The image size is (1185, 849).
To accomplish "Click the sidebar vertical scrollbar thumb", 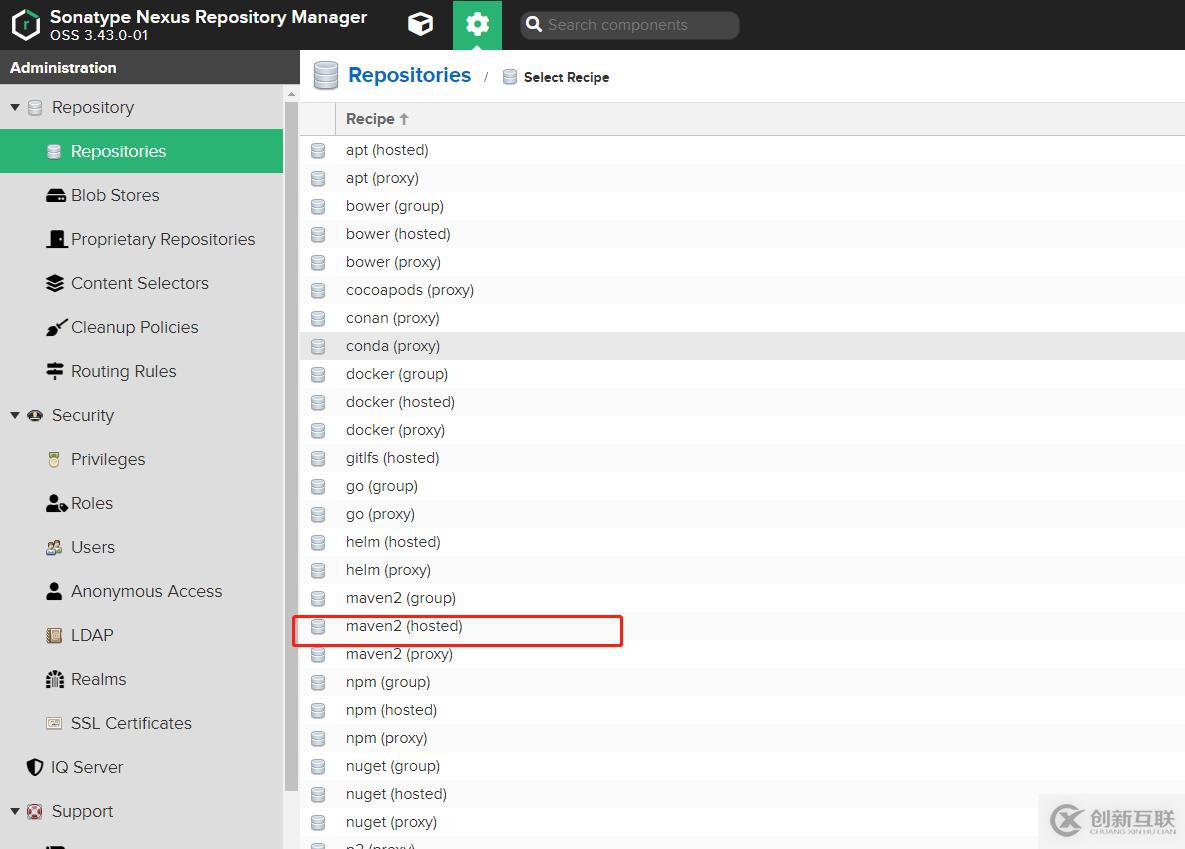I will click(x=292, y=446).
